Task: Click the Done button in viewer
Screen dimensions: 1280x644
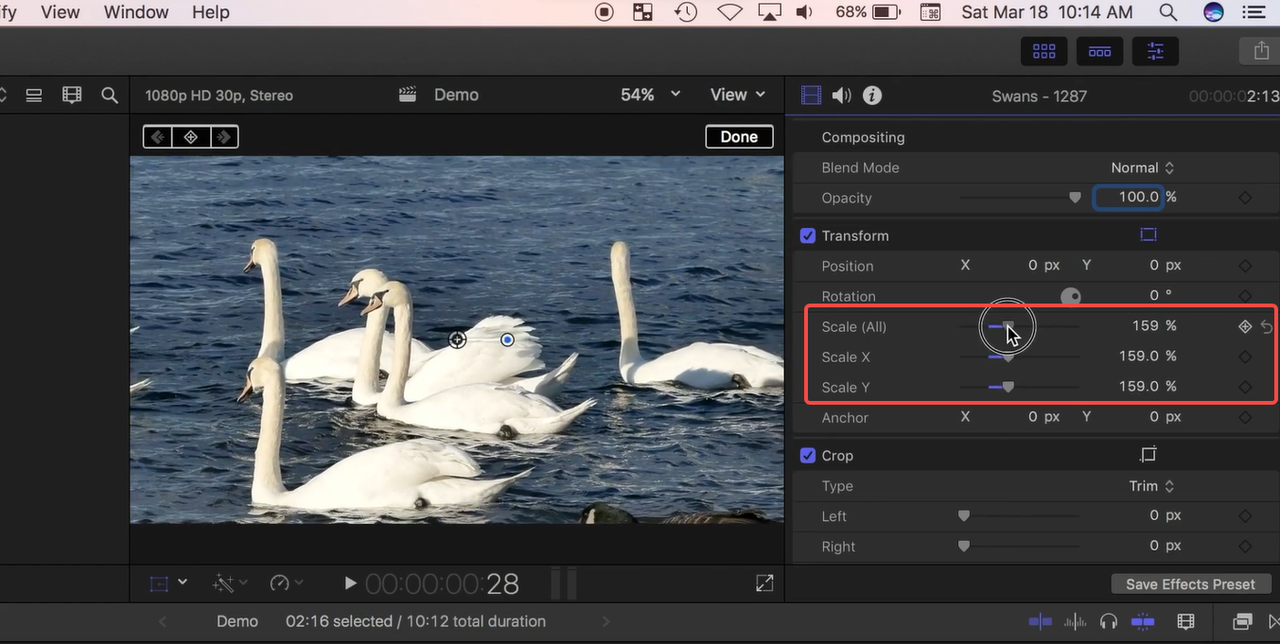Action: [x=739, y=137]
